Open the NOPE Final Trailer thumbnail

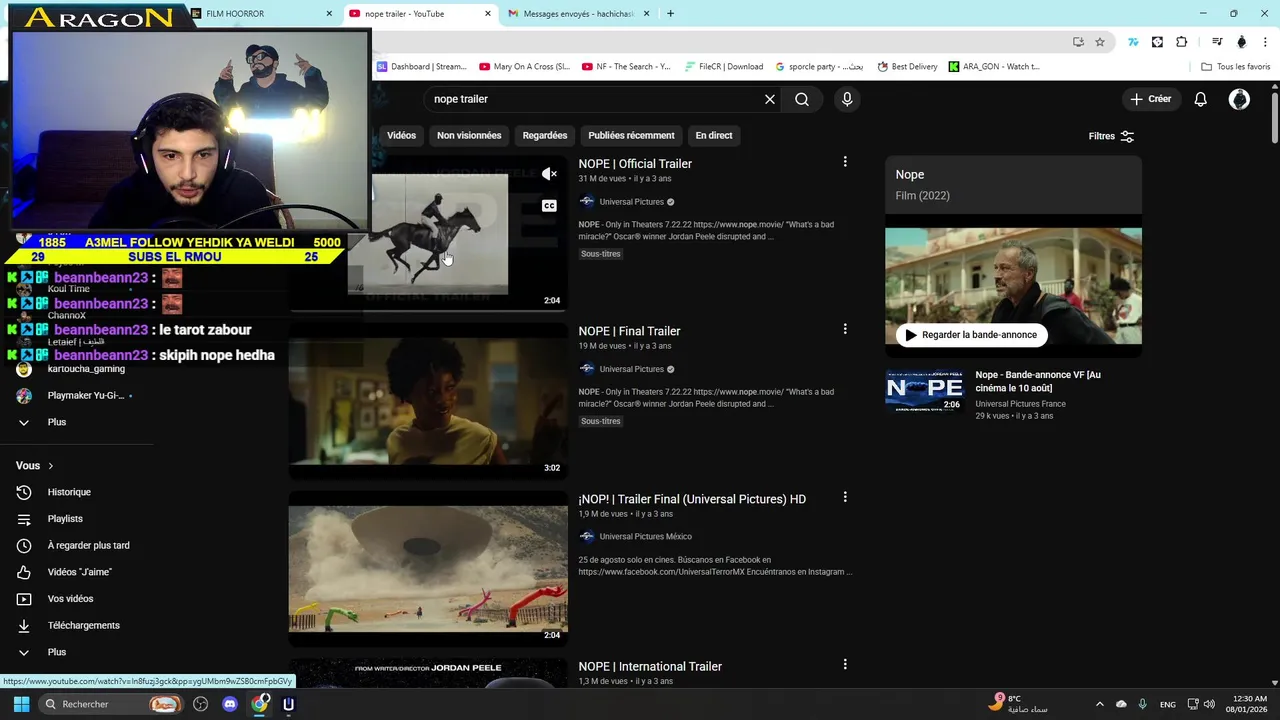point(428,401)
